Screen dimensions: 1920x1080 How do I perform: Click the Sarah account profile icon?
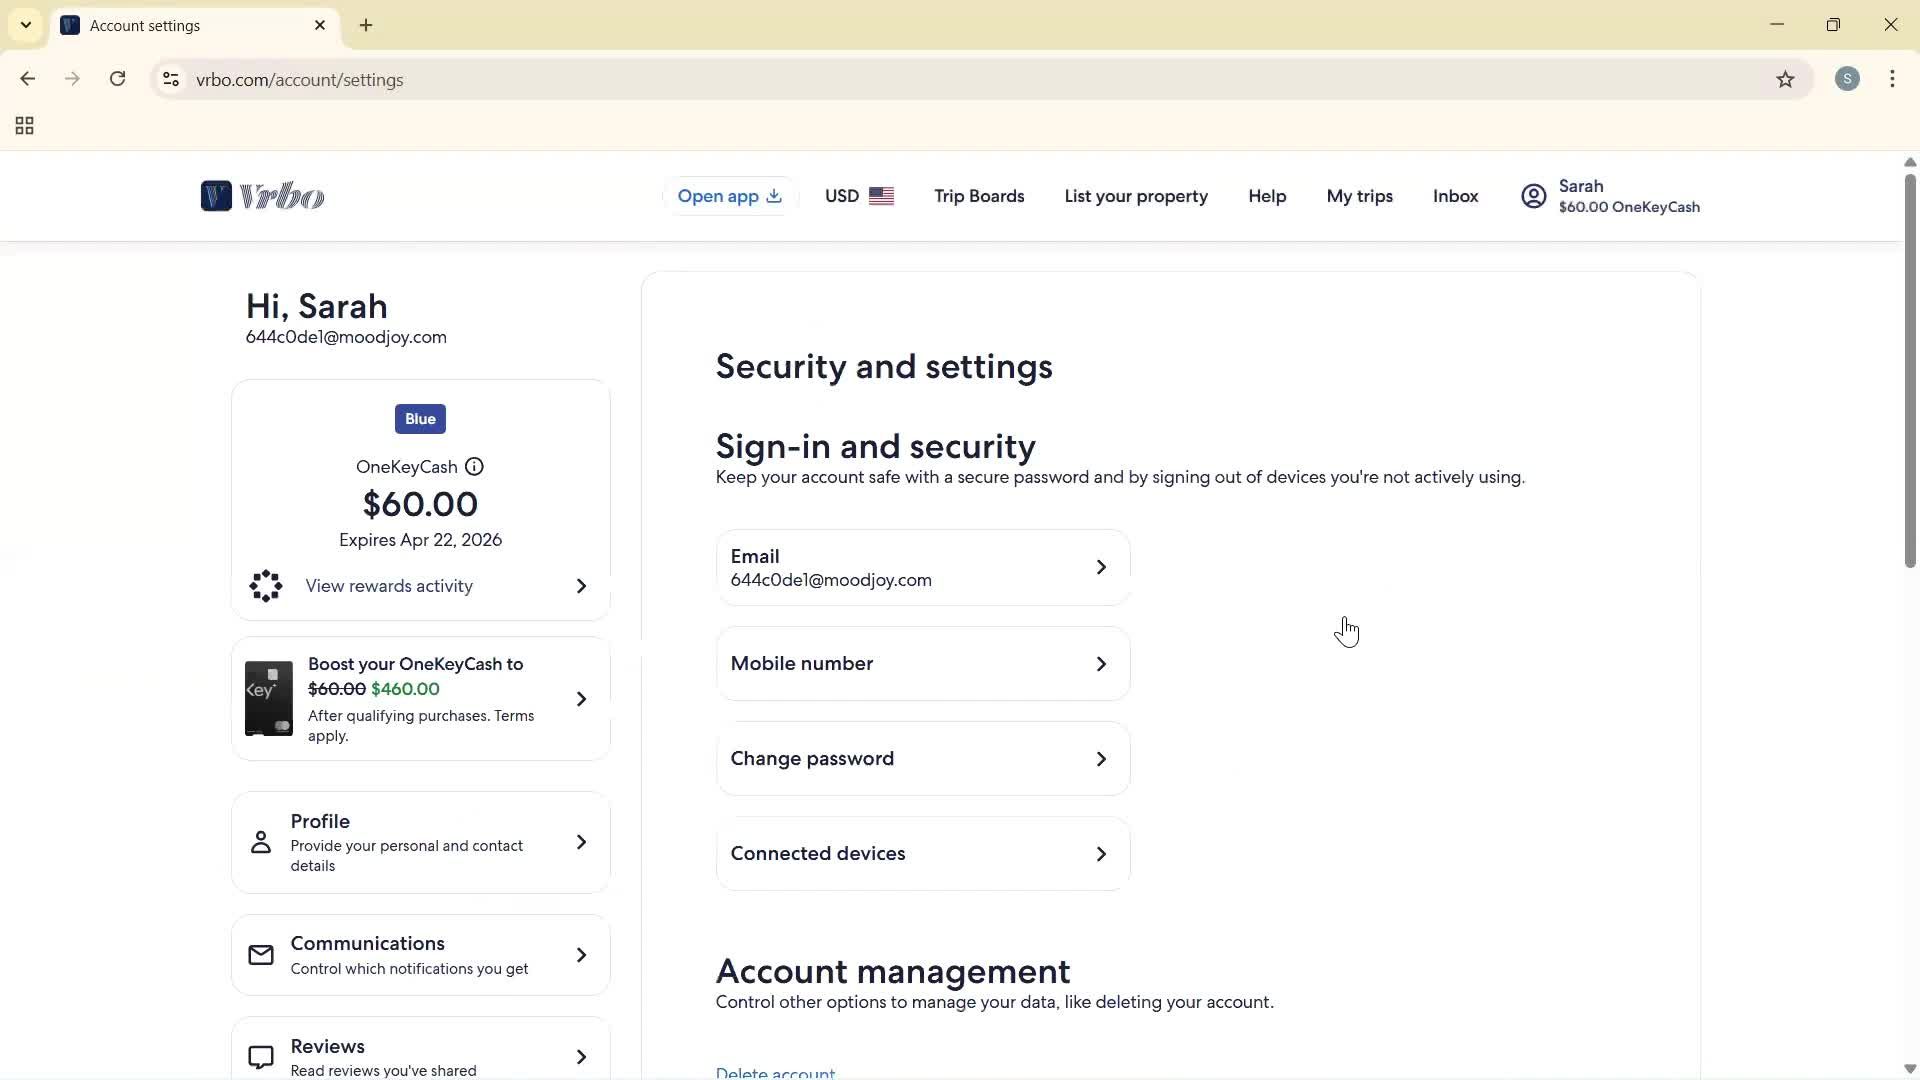(1533, 196)
